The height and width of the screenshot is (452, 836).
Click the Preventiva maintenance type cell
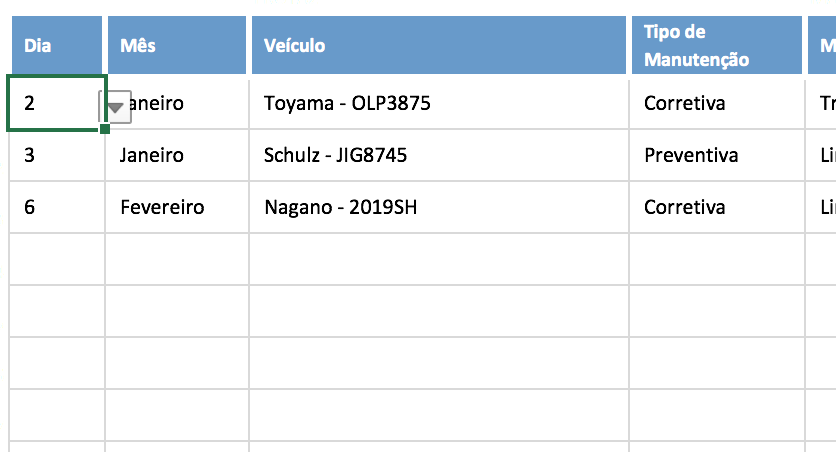[x=716, y=155]
